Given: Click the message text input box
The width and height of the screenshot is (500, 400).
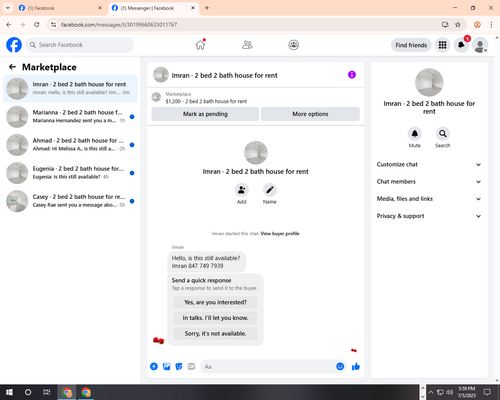Looking at the screenshot, I should (269, 367).
